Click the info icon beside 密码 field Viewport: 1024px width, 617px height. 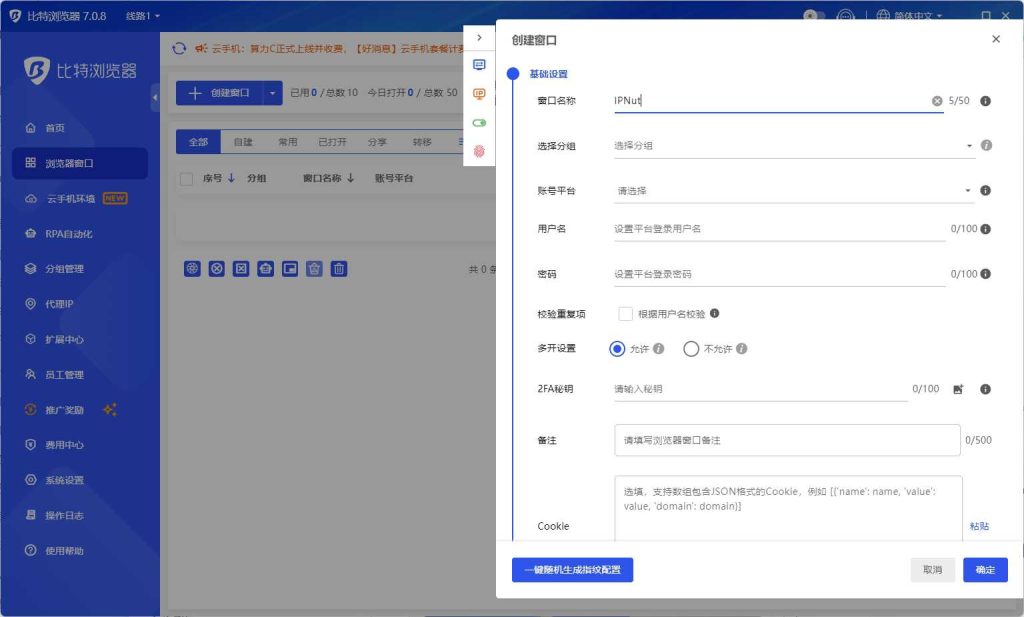(x=985, y=274)
